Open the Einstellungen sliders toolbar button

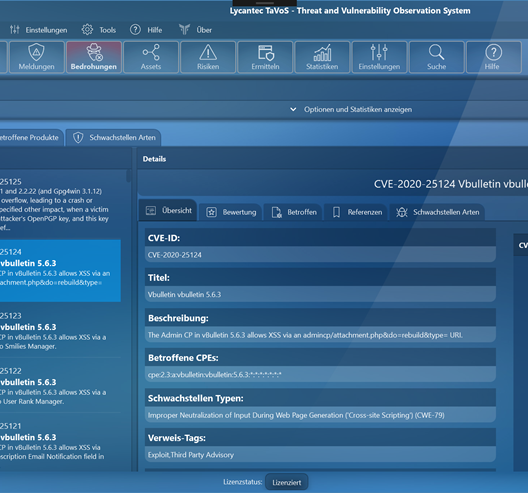pyautogui.click(x=380, y=57)
